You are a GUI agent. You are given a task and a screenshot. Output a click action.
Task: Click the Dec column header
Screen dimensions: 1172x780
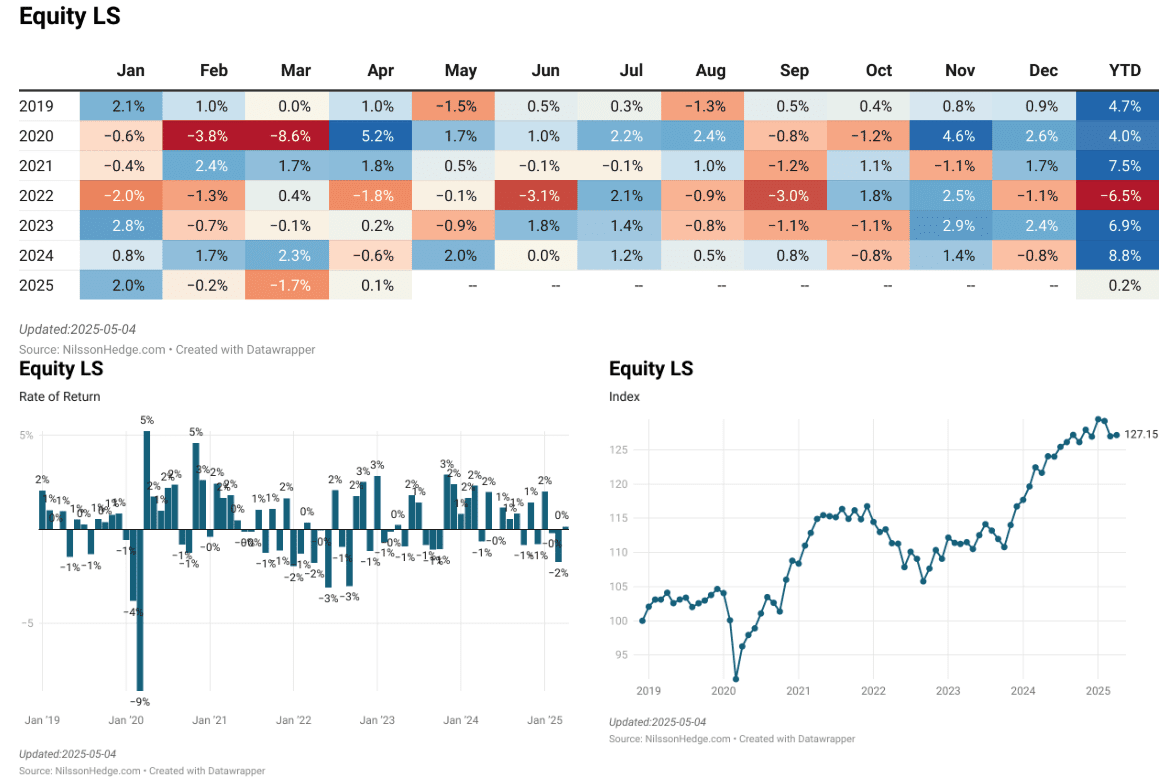tap(1043, 71)
